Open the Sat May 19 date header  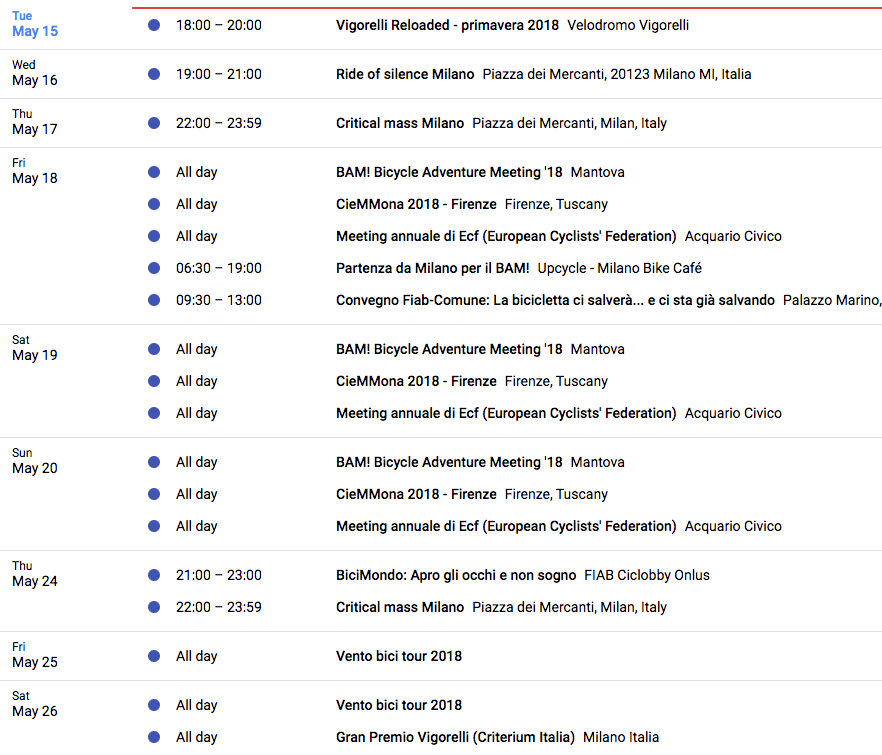(x=35, y=348)
